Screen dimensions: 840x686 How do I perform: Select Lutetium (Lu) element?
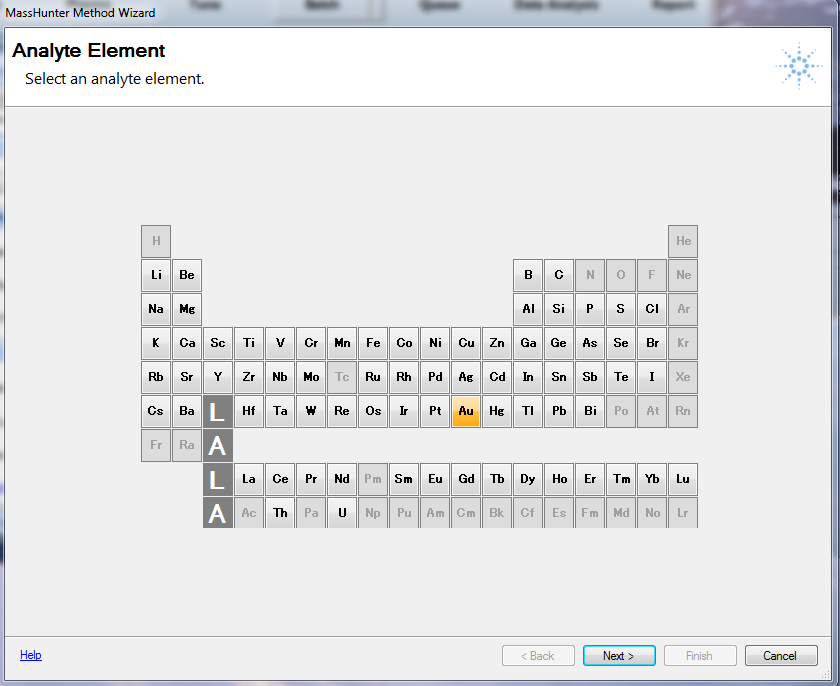[683, 479]
